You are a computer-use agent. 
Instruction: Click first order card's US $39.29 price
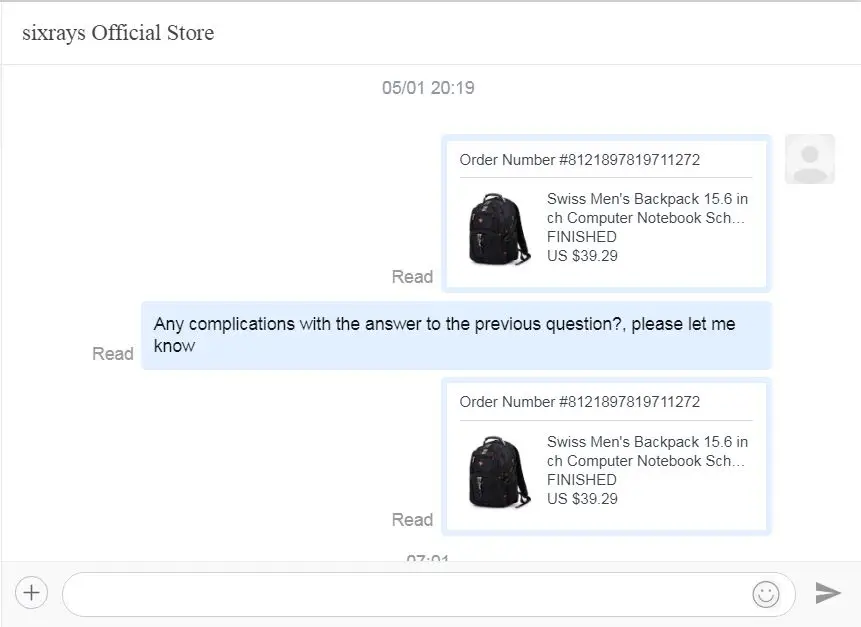coord(582,256)
